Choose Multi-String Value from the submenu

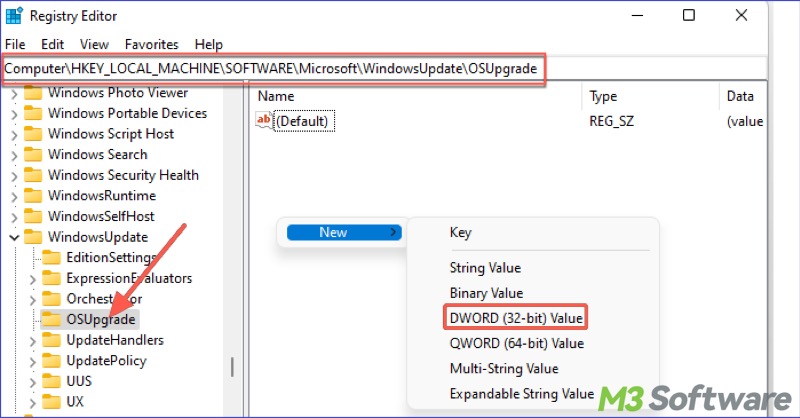point(504,368)
